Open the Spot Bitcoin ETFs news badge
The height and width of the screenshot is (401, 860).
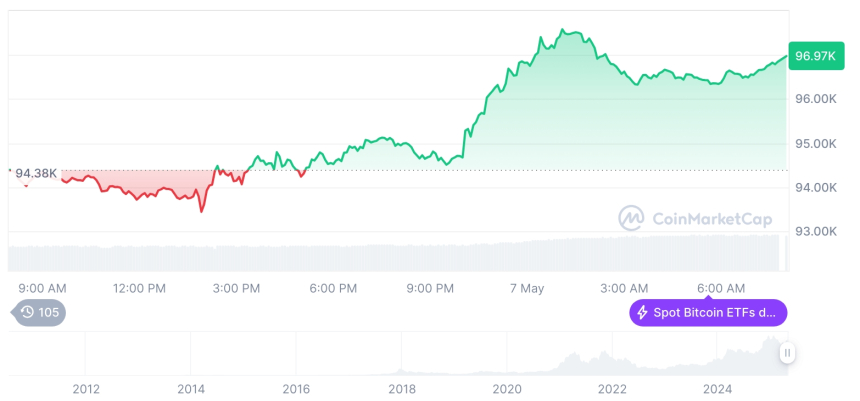708,312
